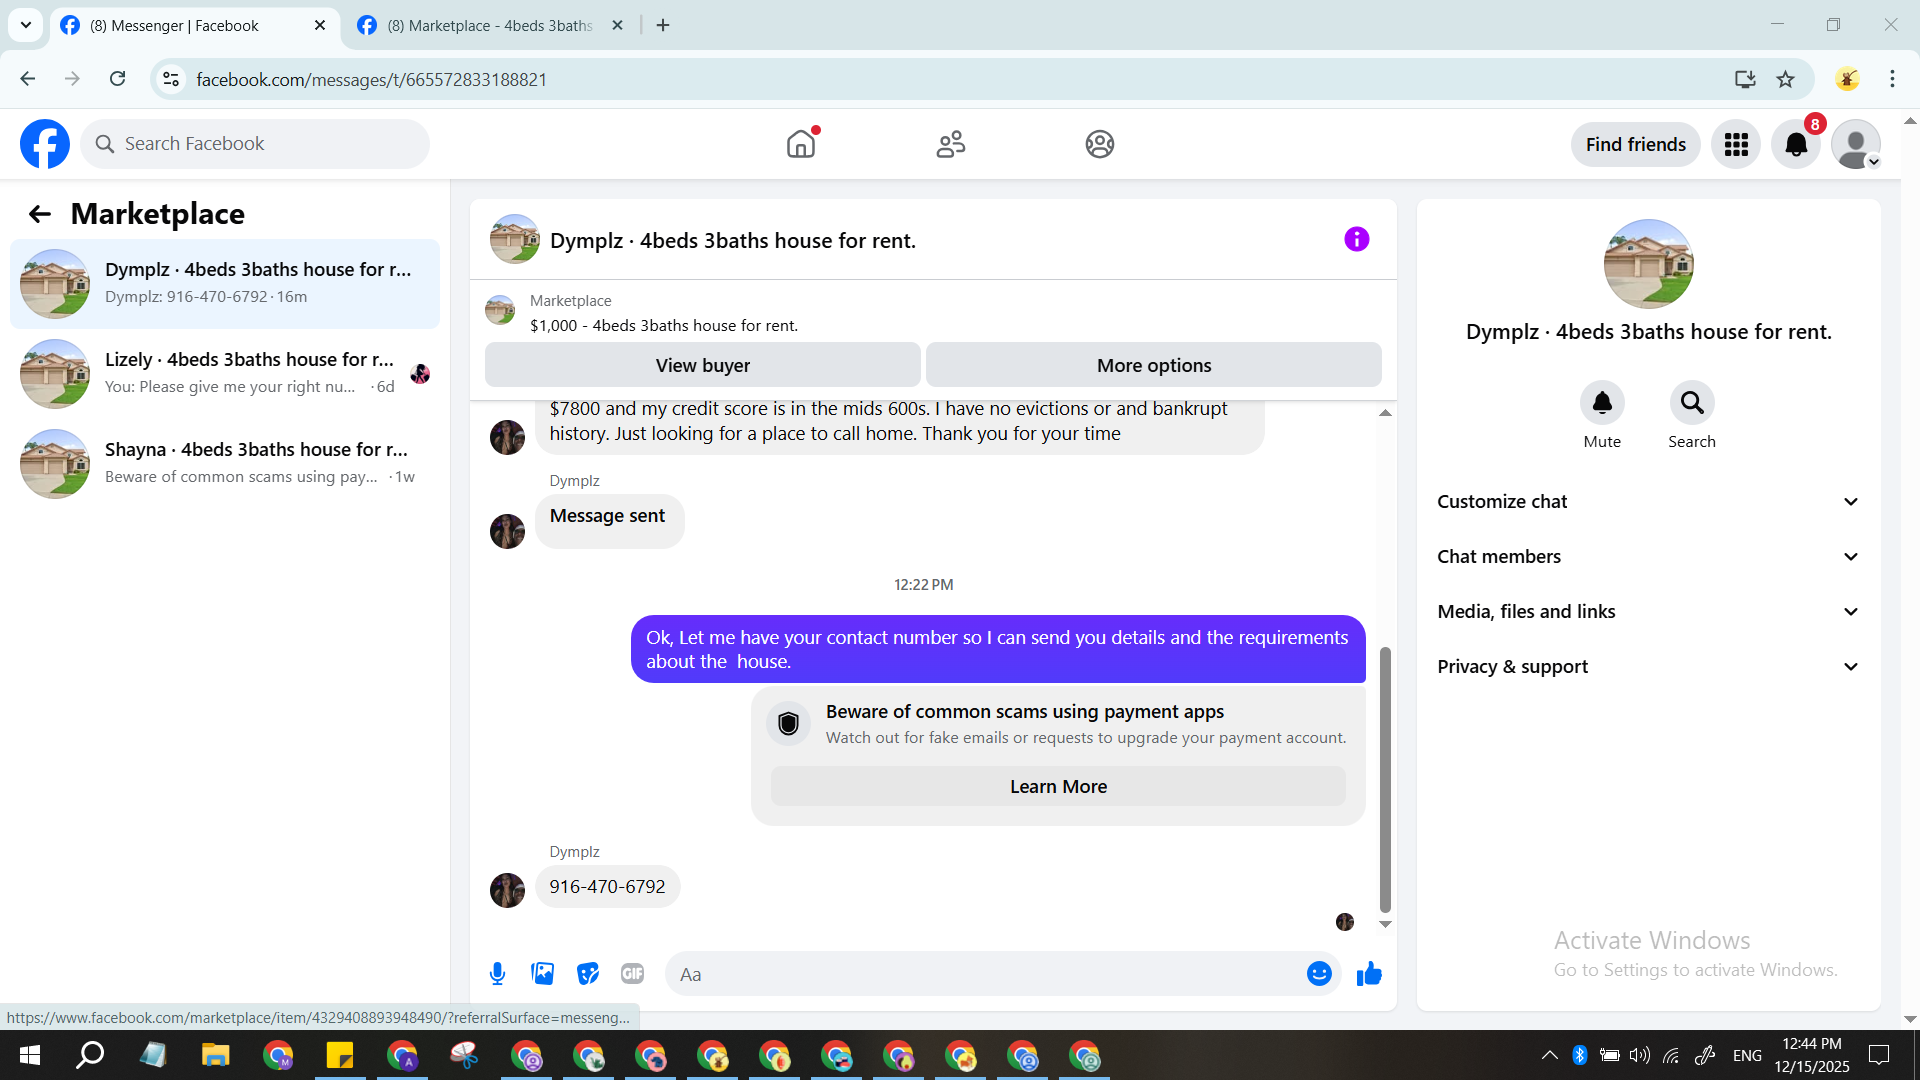Open the Shayna conversation in the list
Viewport: 1920px width, 1080px height.
(225, 464)
